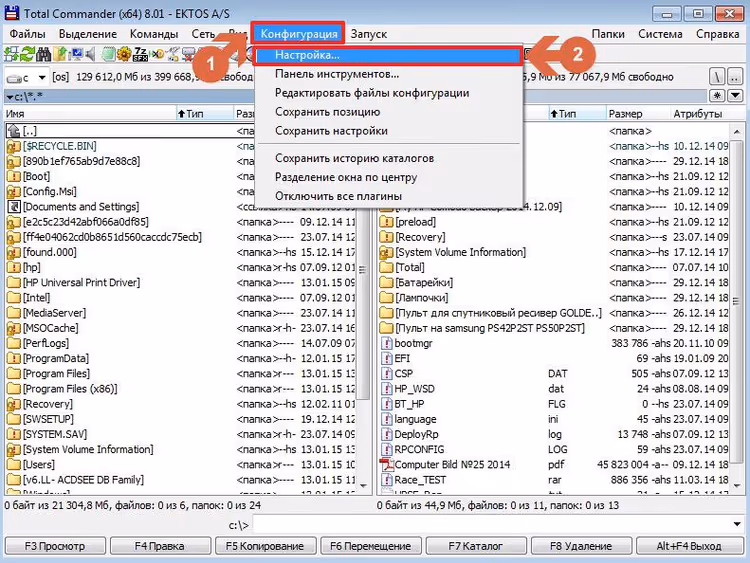Choose Разделение окна по центру

388,177
